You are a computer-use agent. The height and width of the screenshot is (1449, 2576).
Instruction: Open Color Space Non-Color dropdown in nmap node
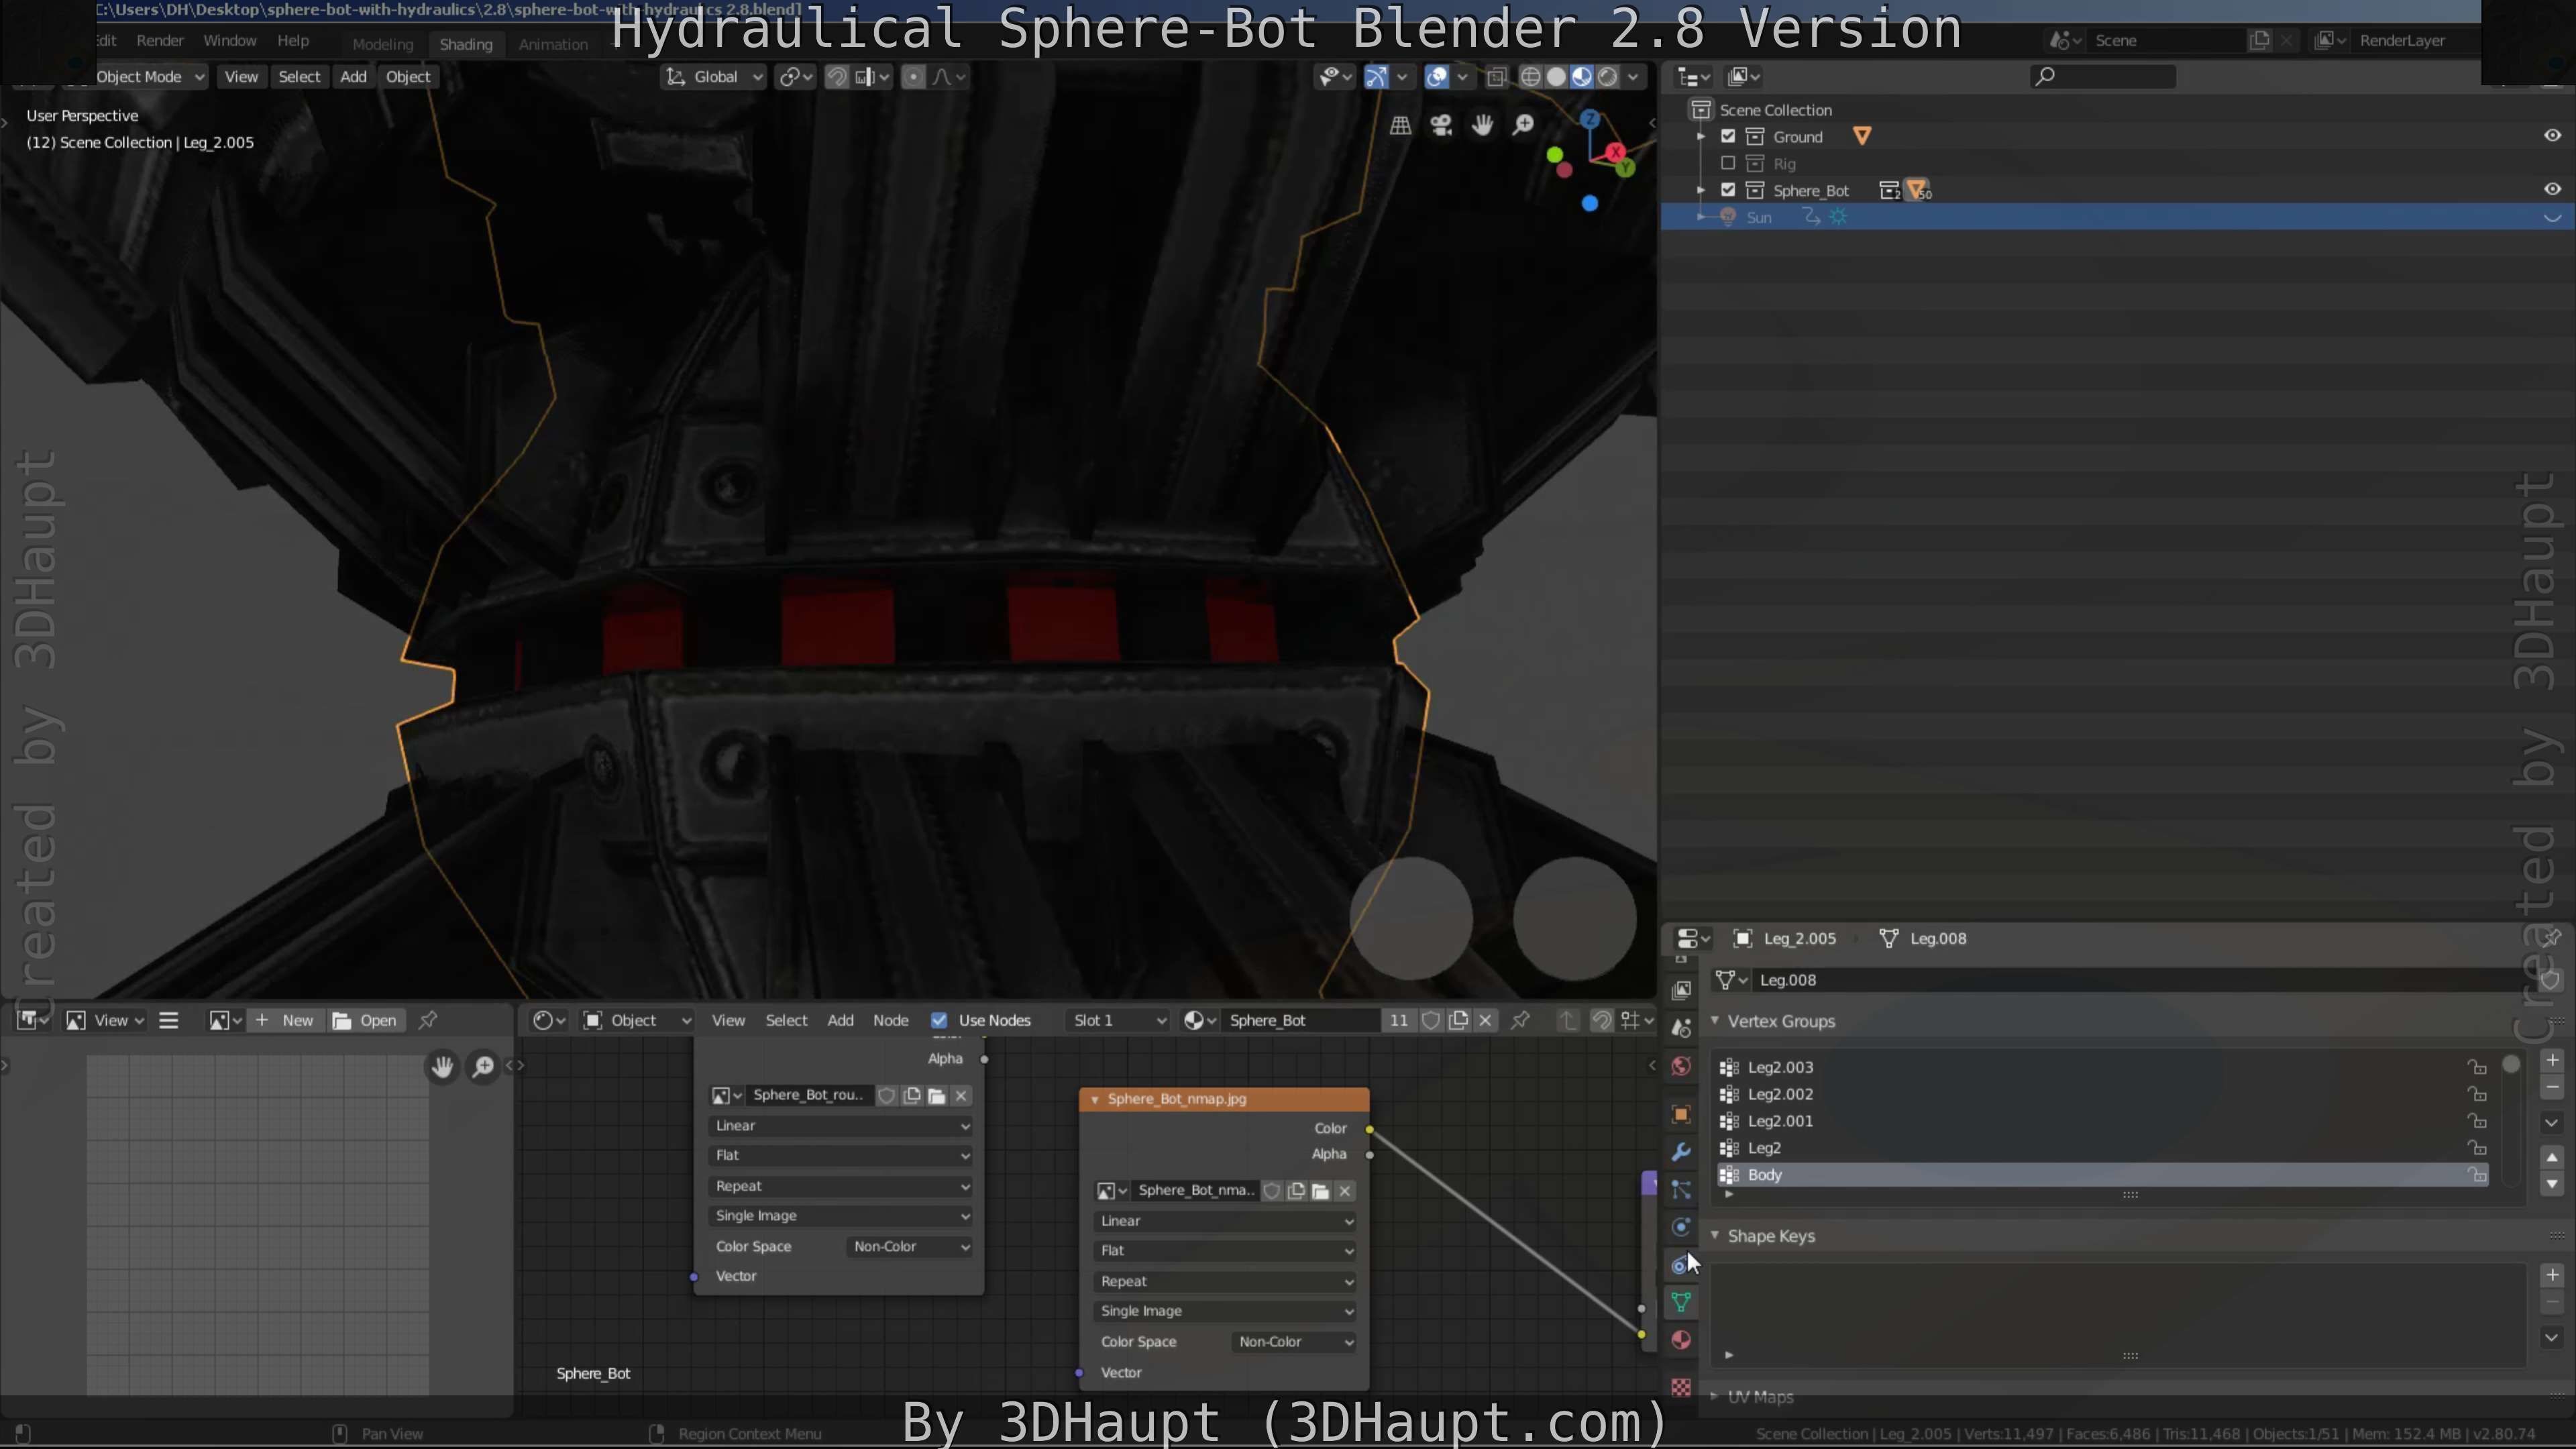pyautogui.click(x=1294, y=1342)
